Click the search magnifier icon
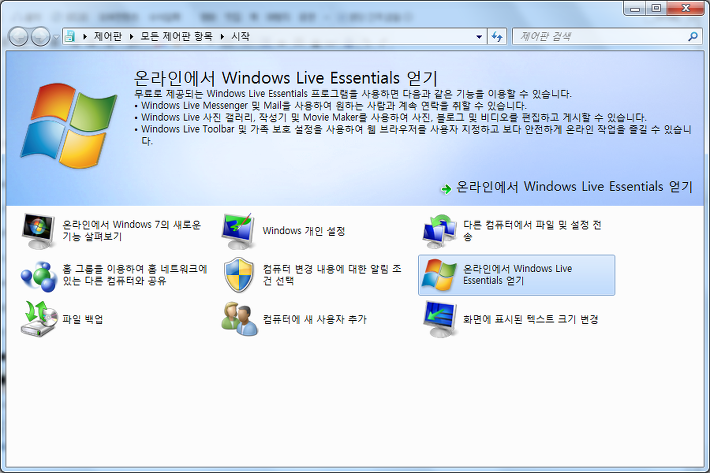Image resolution: width=710 pixels, height=473 pixels. [692, 36]
